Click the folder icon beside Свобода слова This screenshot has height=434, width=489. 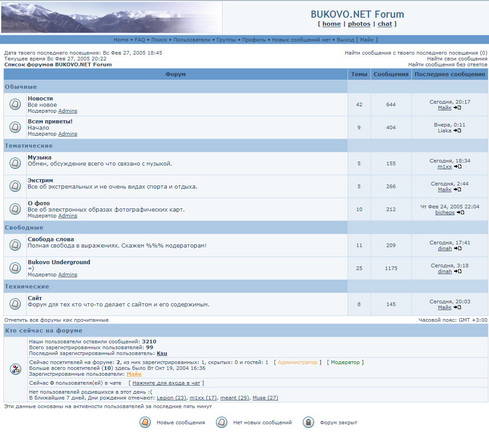pos(15,245)
